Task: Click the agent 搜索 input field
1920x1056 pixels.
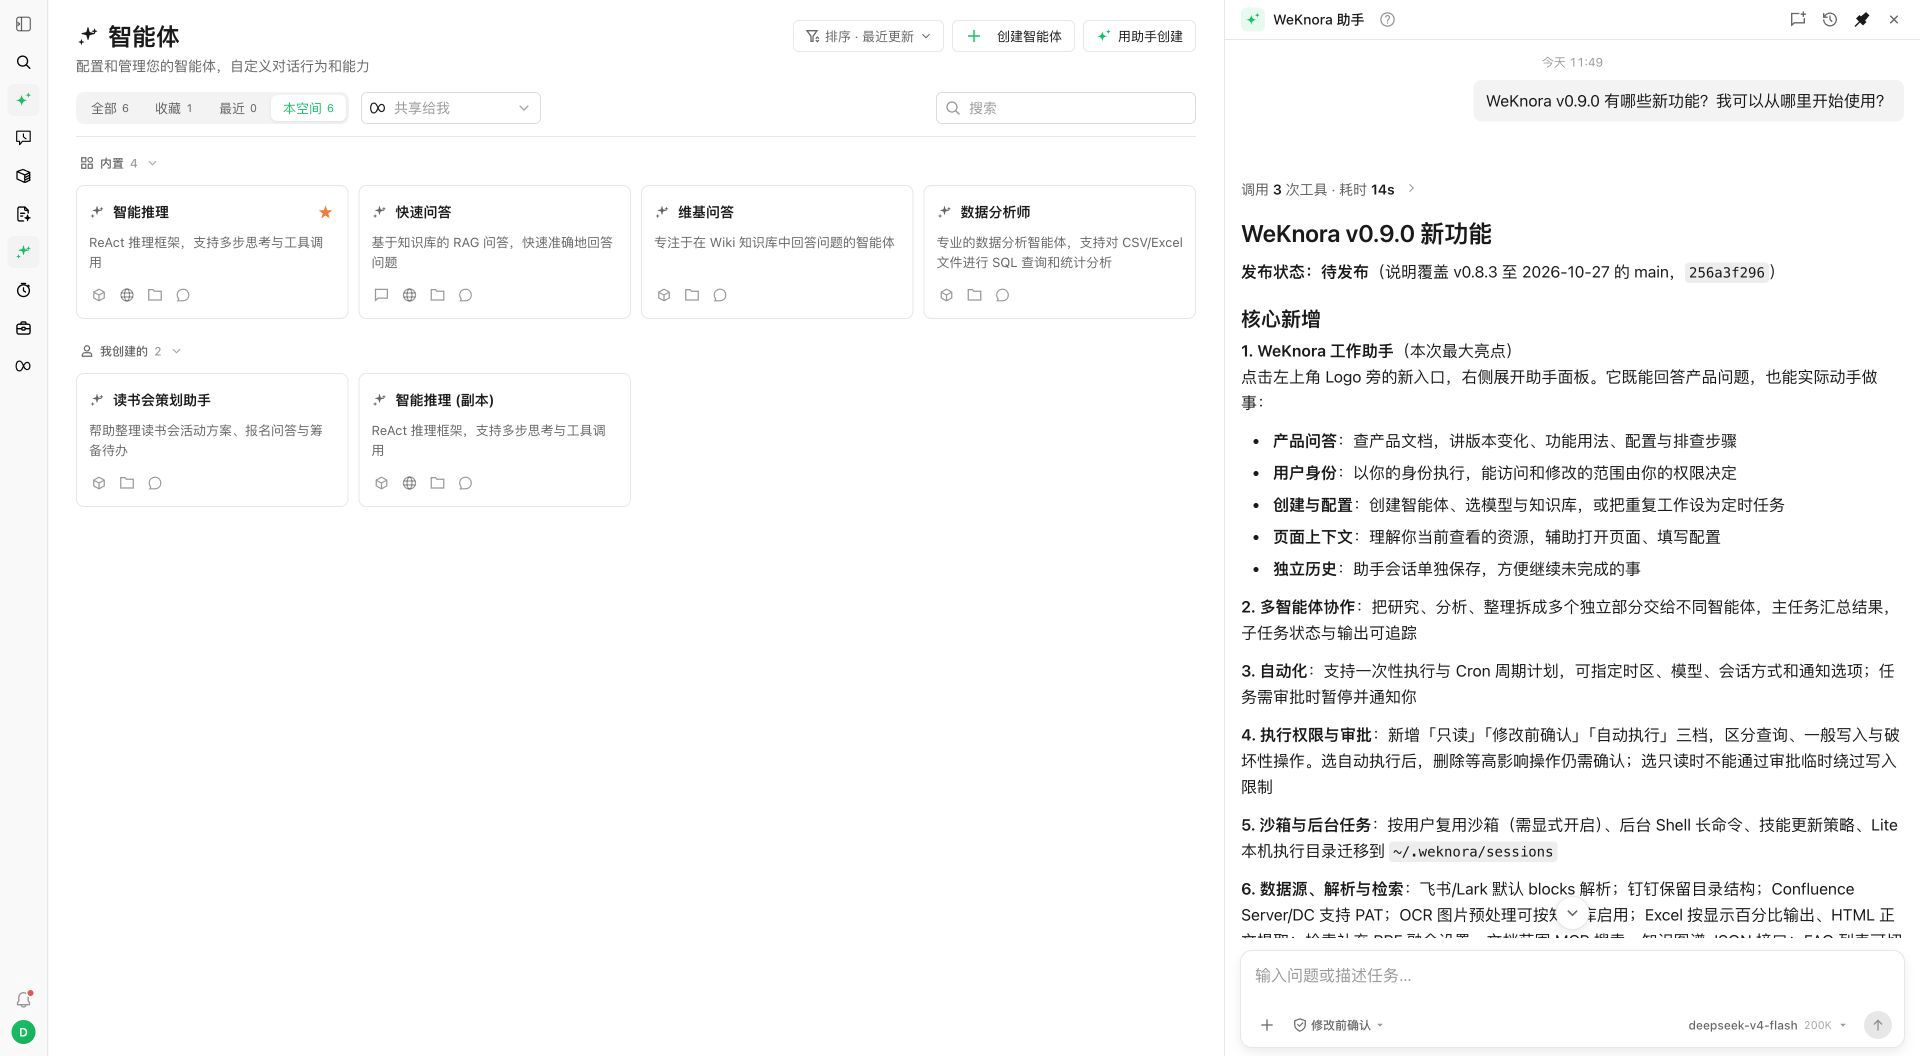Action: tap(1066, 108)
